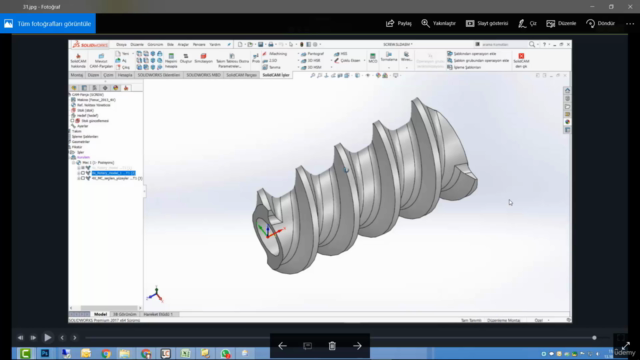The width and height of the screenshot is (640, 360).
Task: Open the Yeni dropdown arrow
Action: (133, 53)
